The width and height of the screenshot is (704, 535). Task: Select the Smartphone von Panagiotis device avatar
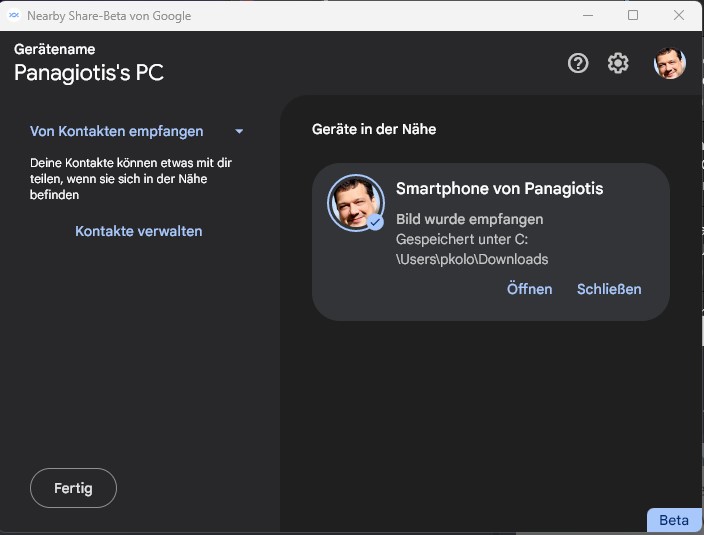tap(356, 203)
